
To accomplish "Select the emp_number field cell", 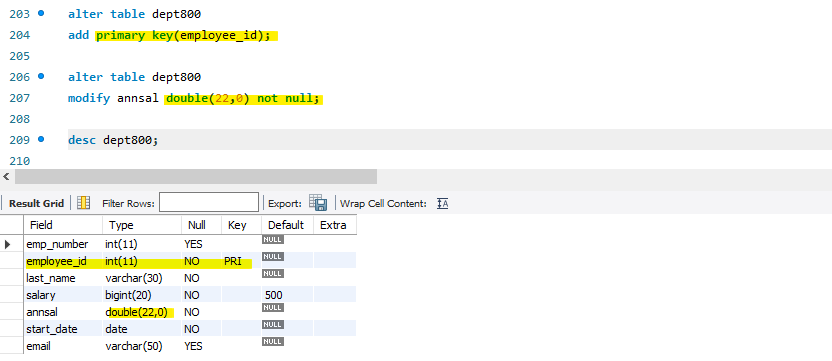I will (x=63, y=244).
